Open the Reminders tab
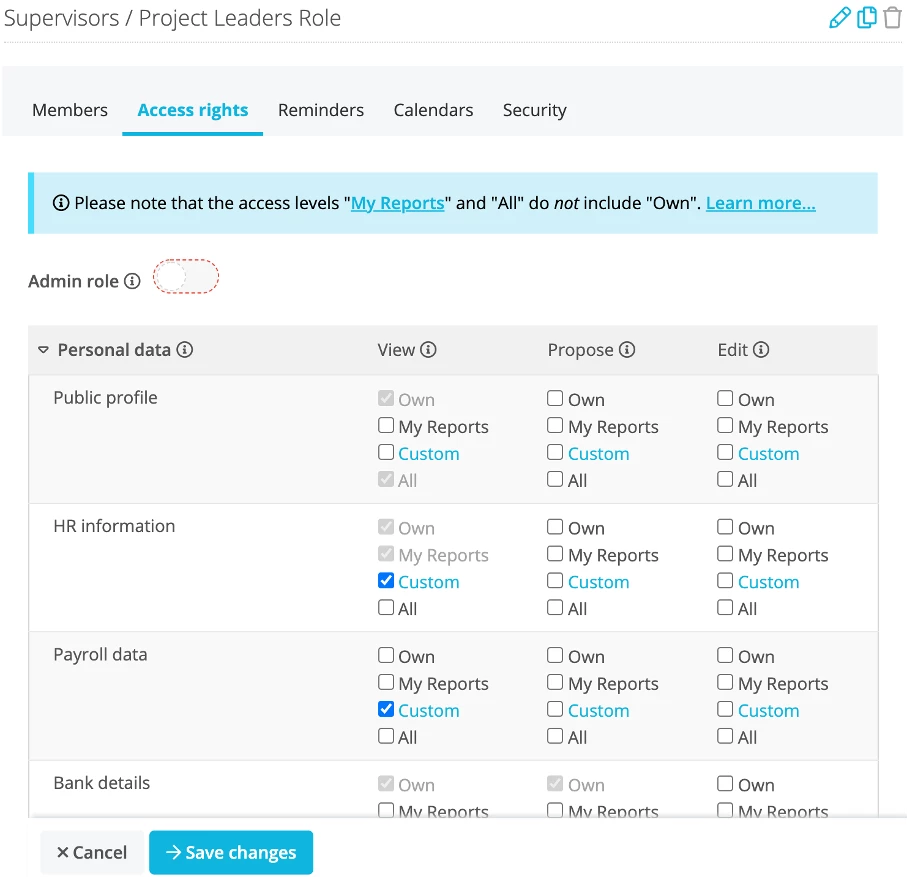This screenshot has width=908, height=878. click(x=321, y=110)
